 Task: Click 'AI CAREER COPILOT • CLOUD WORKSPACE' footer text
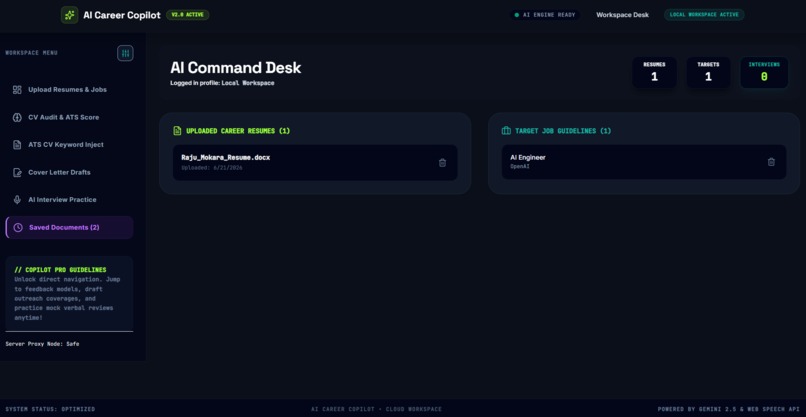point(376,409)
